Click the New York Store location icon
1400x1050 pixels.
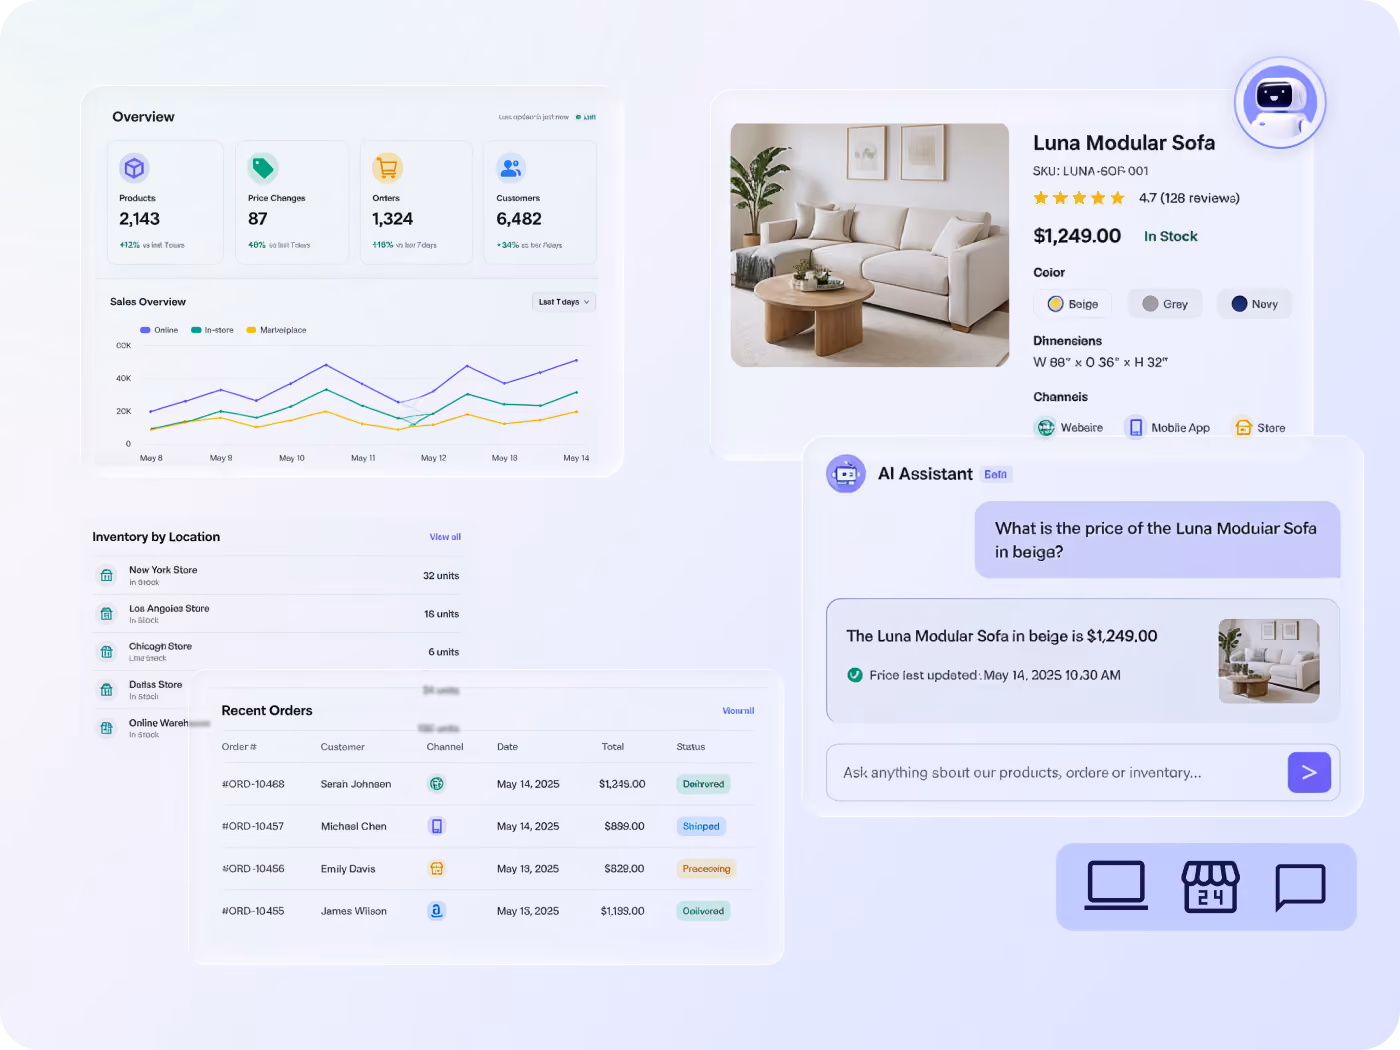pos(107,575)
